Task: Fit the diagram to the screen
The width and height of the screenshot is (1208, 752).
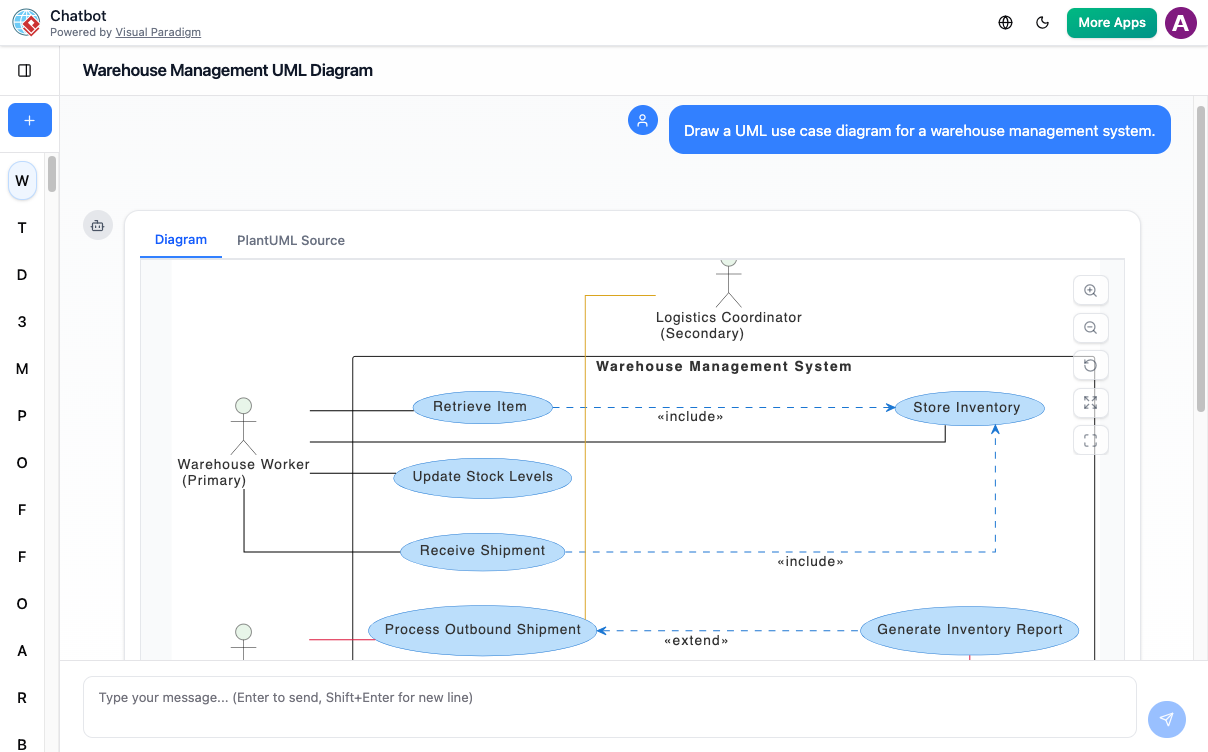Action: [x=1090, y=440]
